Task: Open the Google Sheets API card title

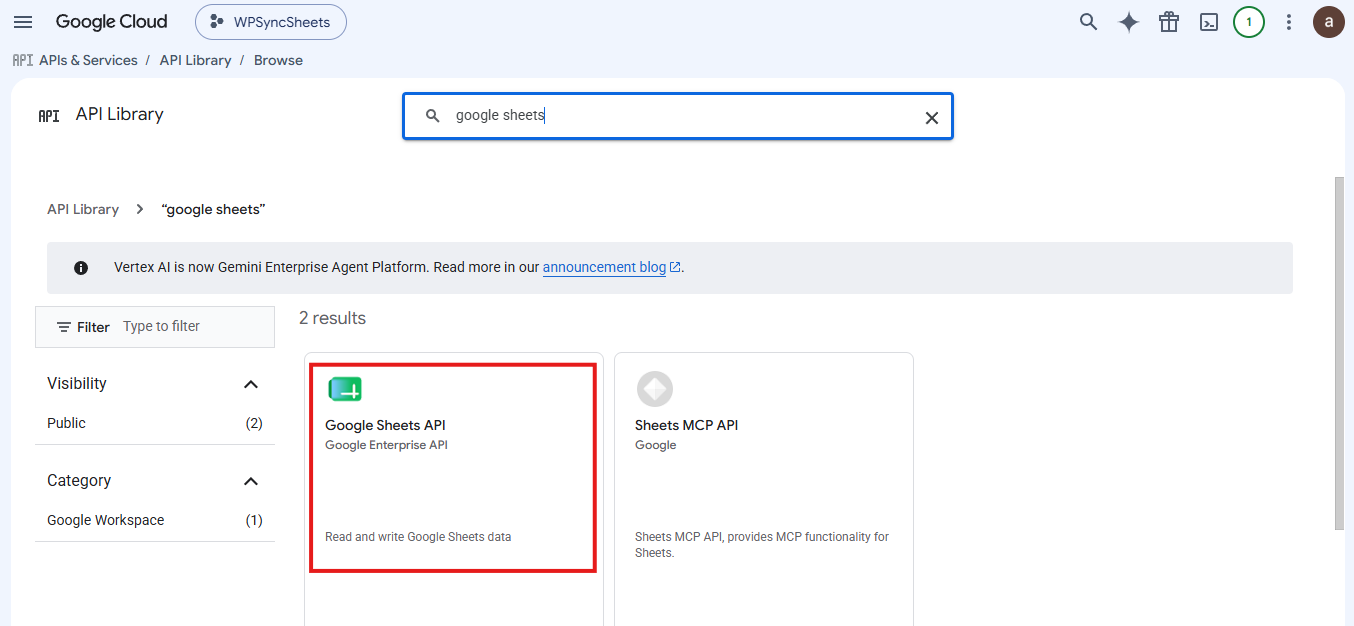Action: tap(385, 425)
